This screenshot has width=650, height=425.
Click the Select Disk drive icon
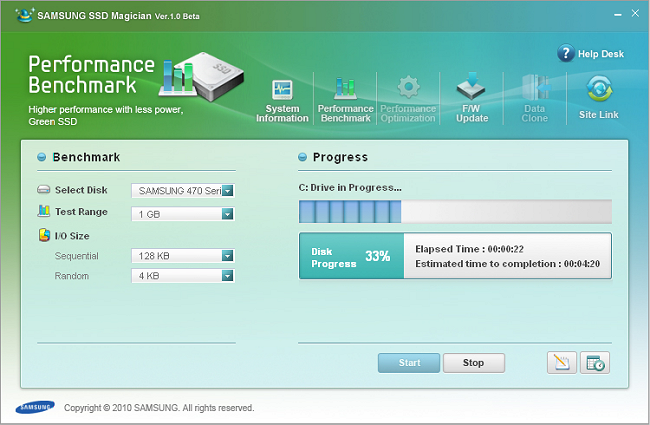click(x=44, y=189)
